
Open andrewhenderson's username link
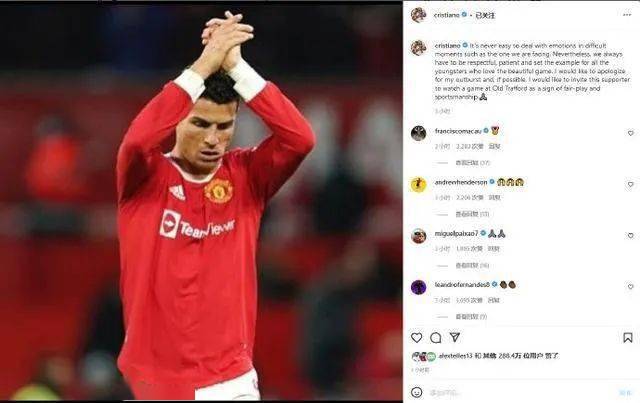tap(461, 182)
